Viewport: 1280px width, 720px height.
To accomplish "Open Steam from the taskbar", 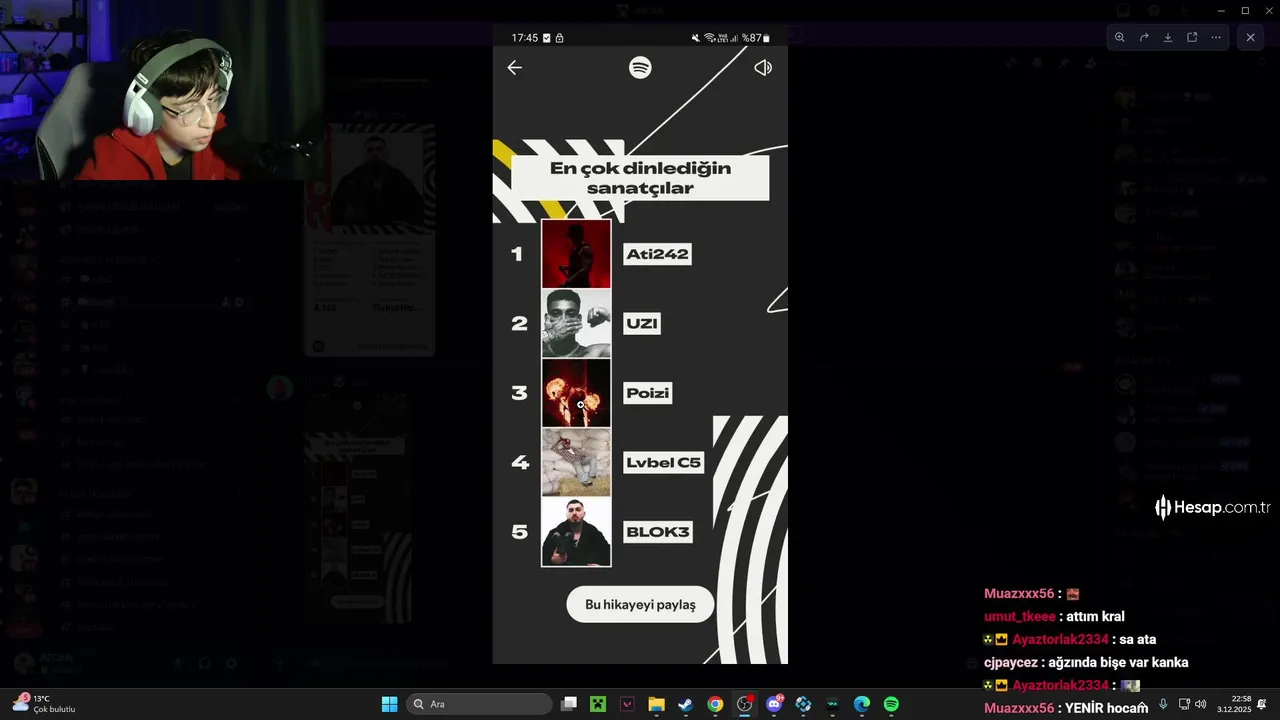I will tap(685, 704).
